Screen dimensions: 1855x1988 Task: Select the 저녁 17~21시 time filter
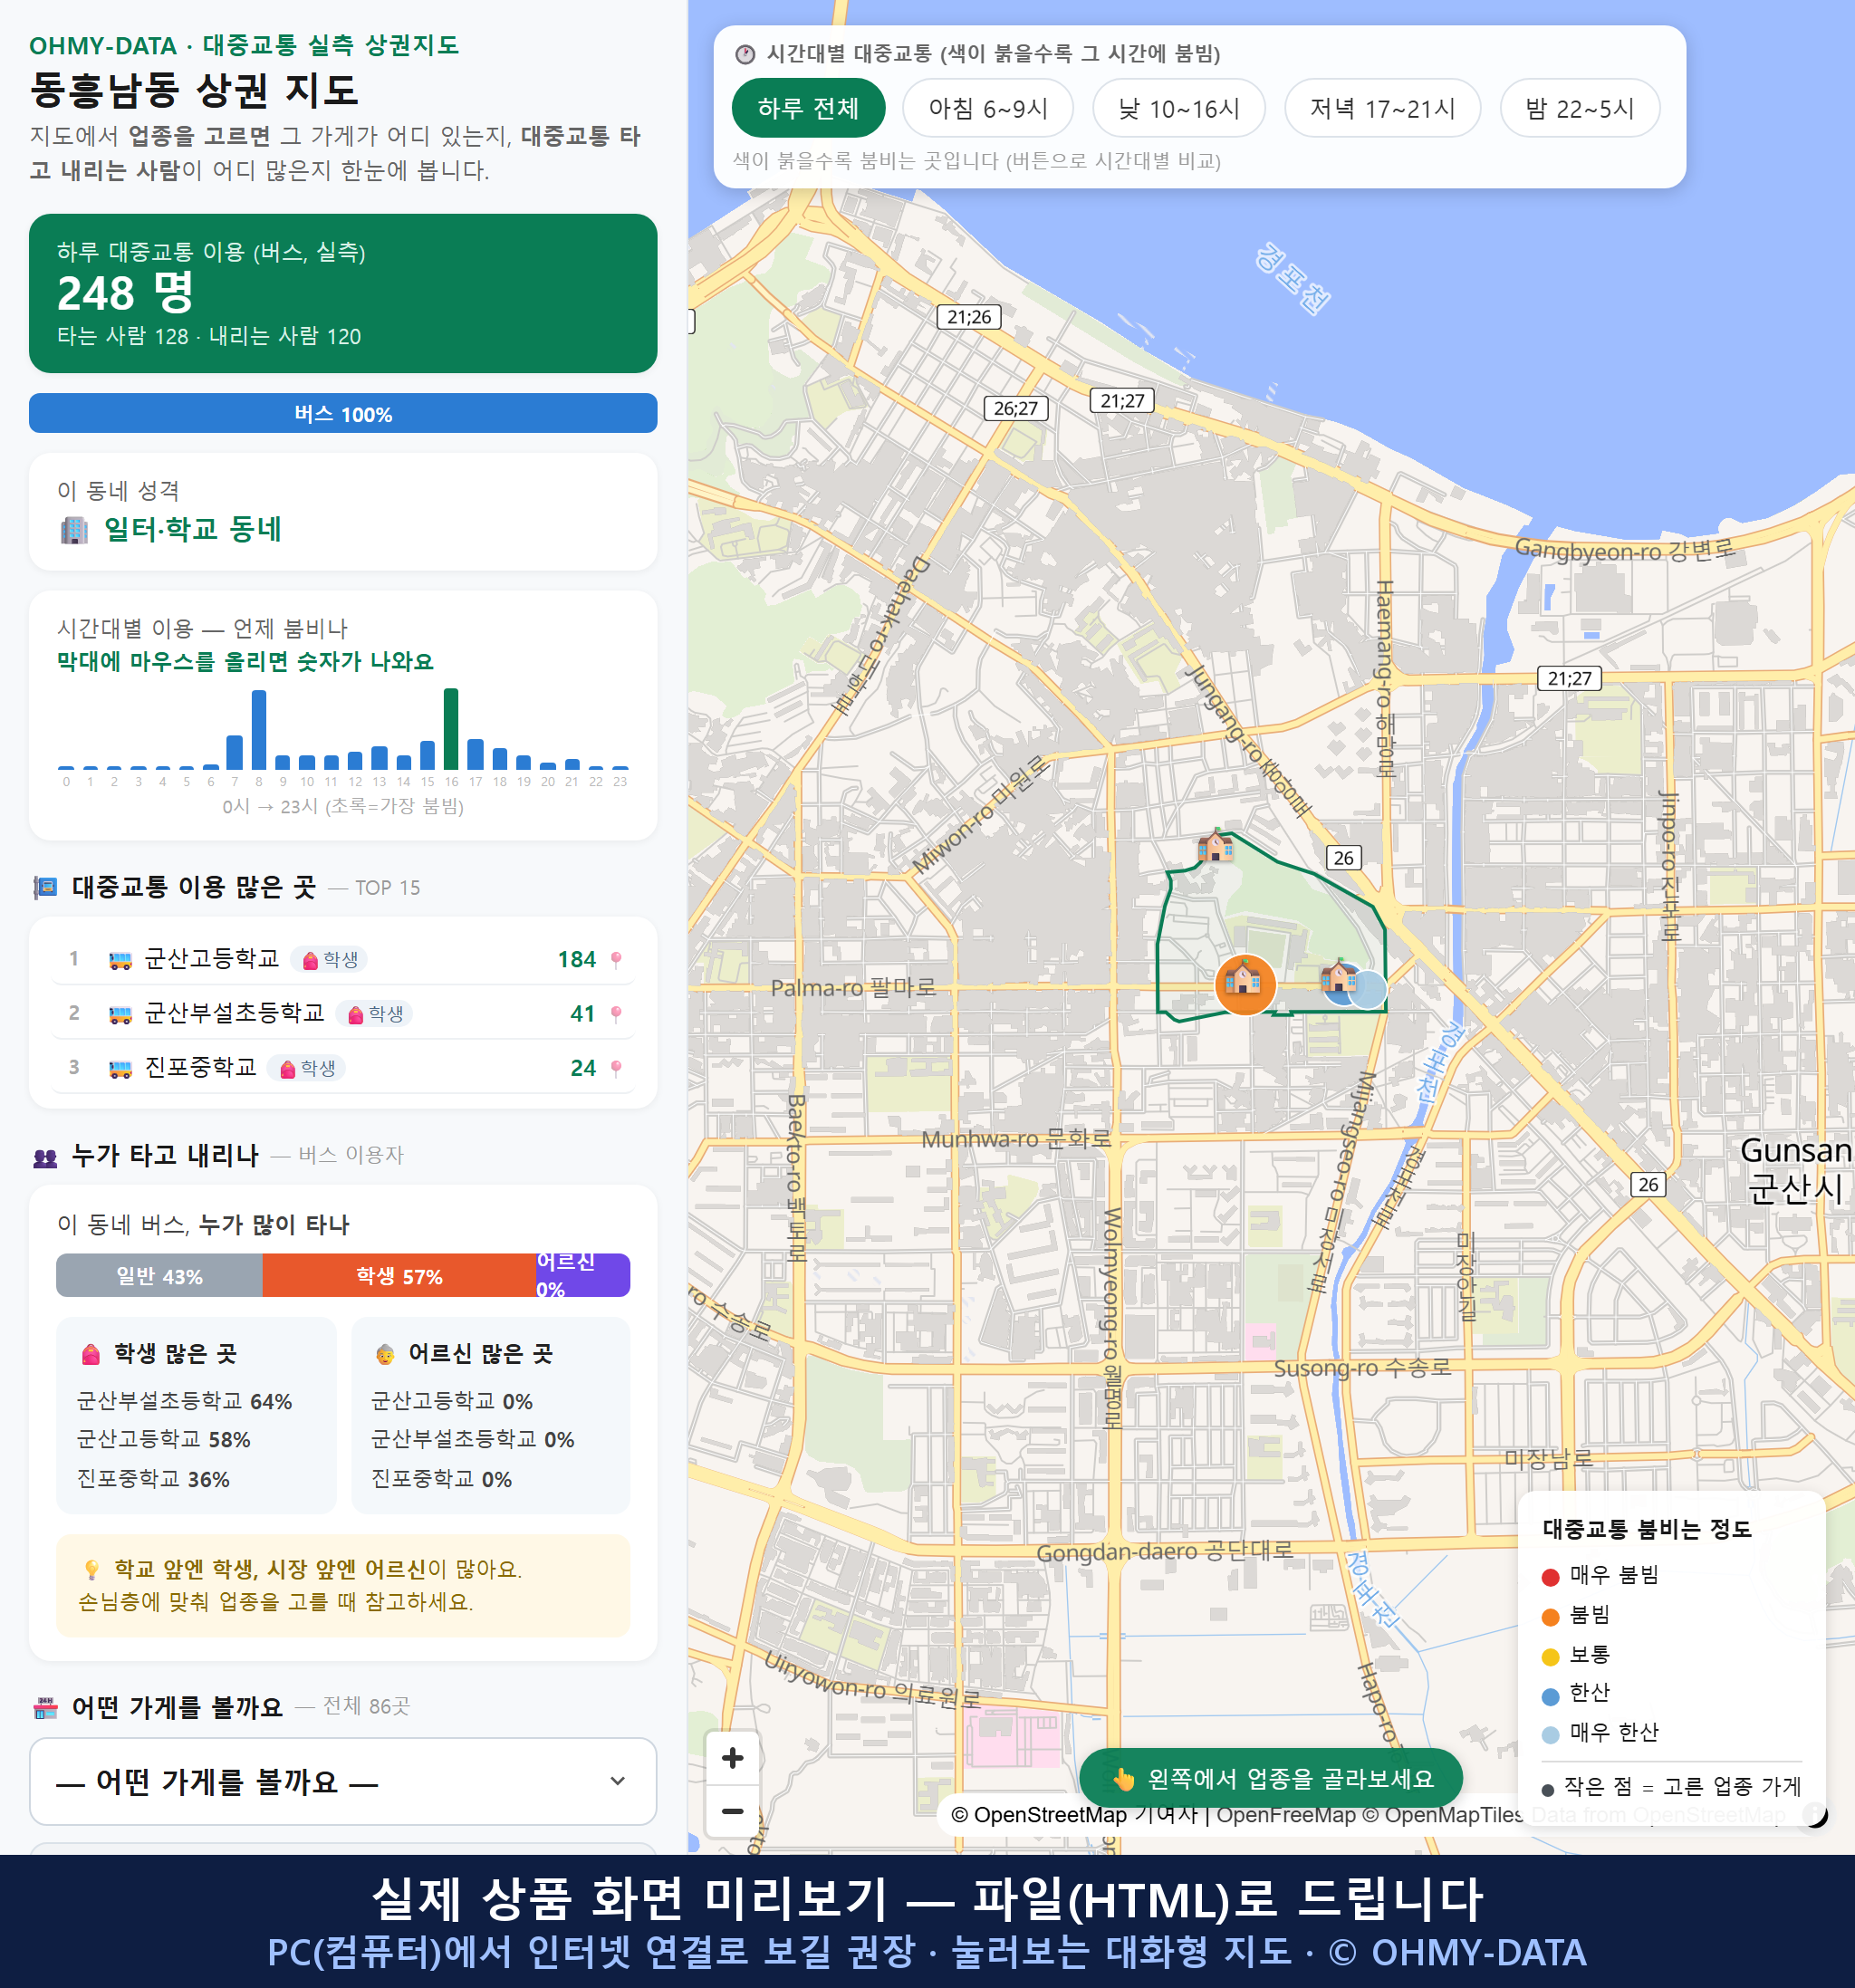click(1381, 108)
